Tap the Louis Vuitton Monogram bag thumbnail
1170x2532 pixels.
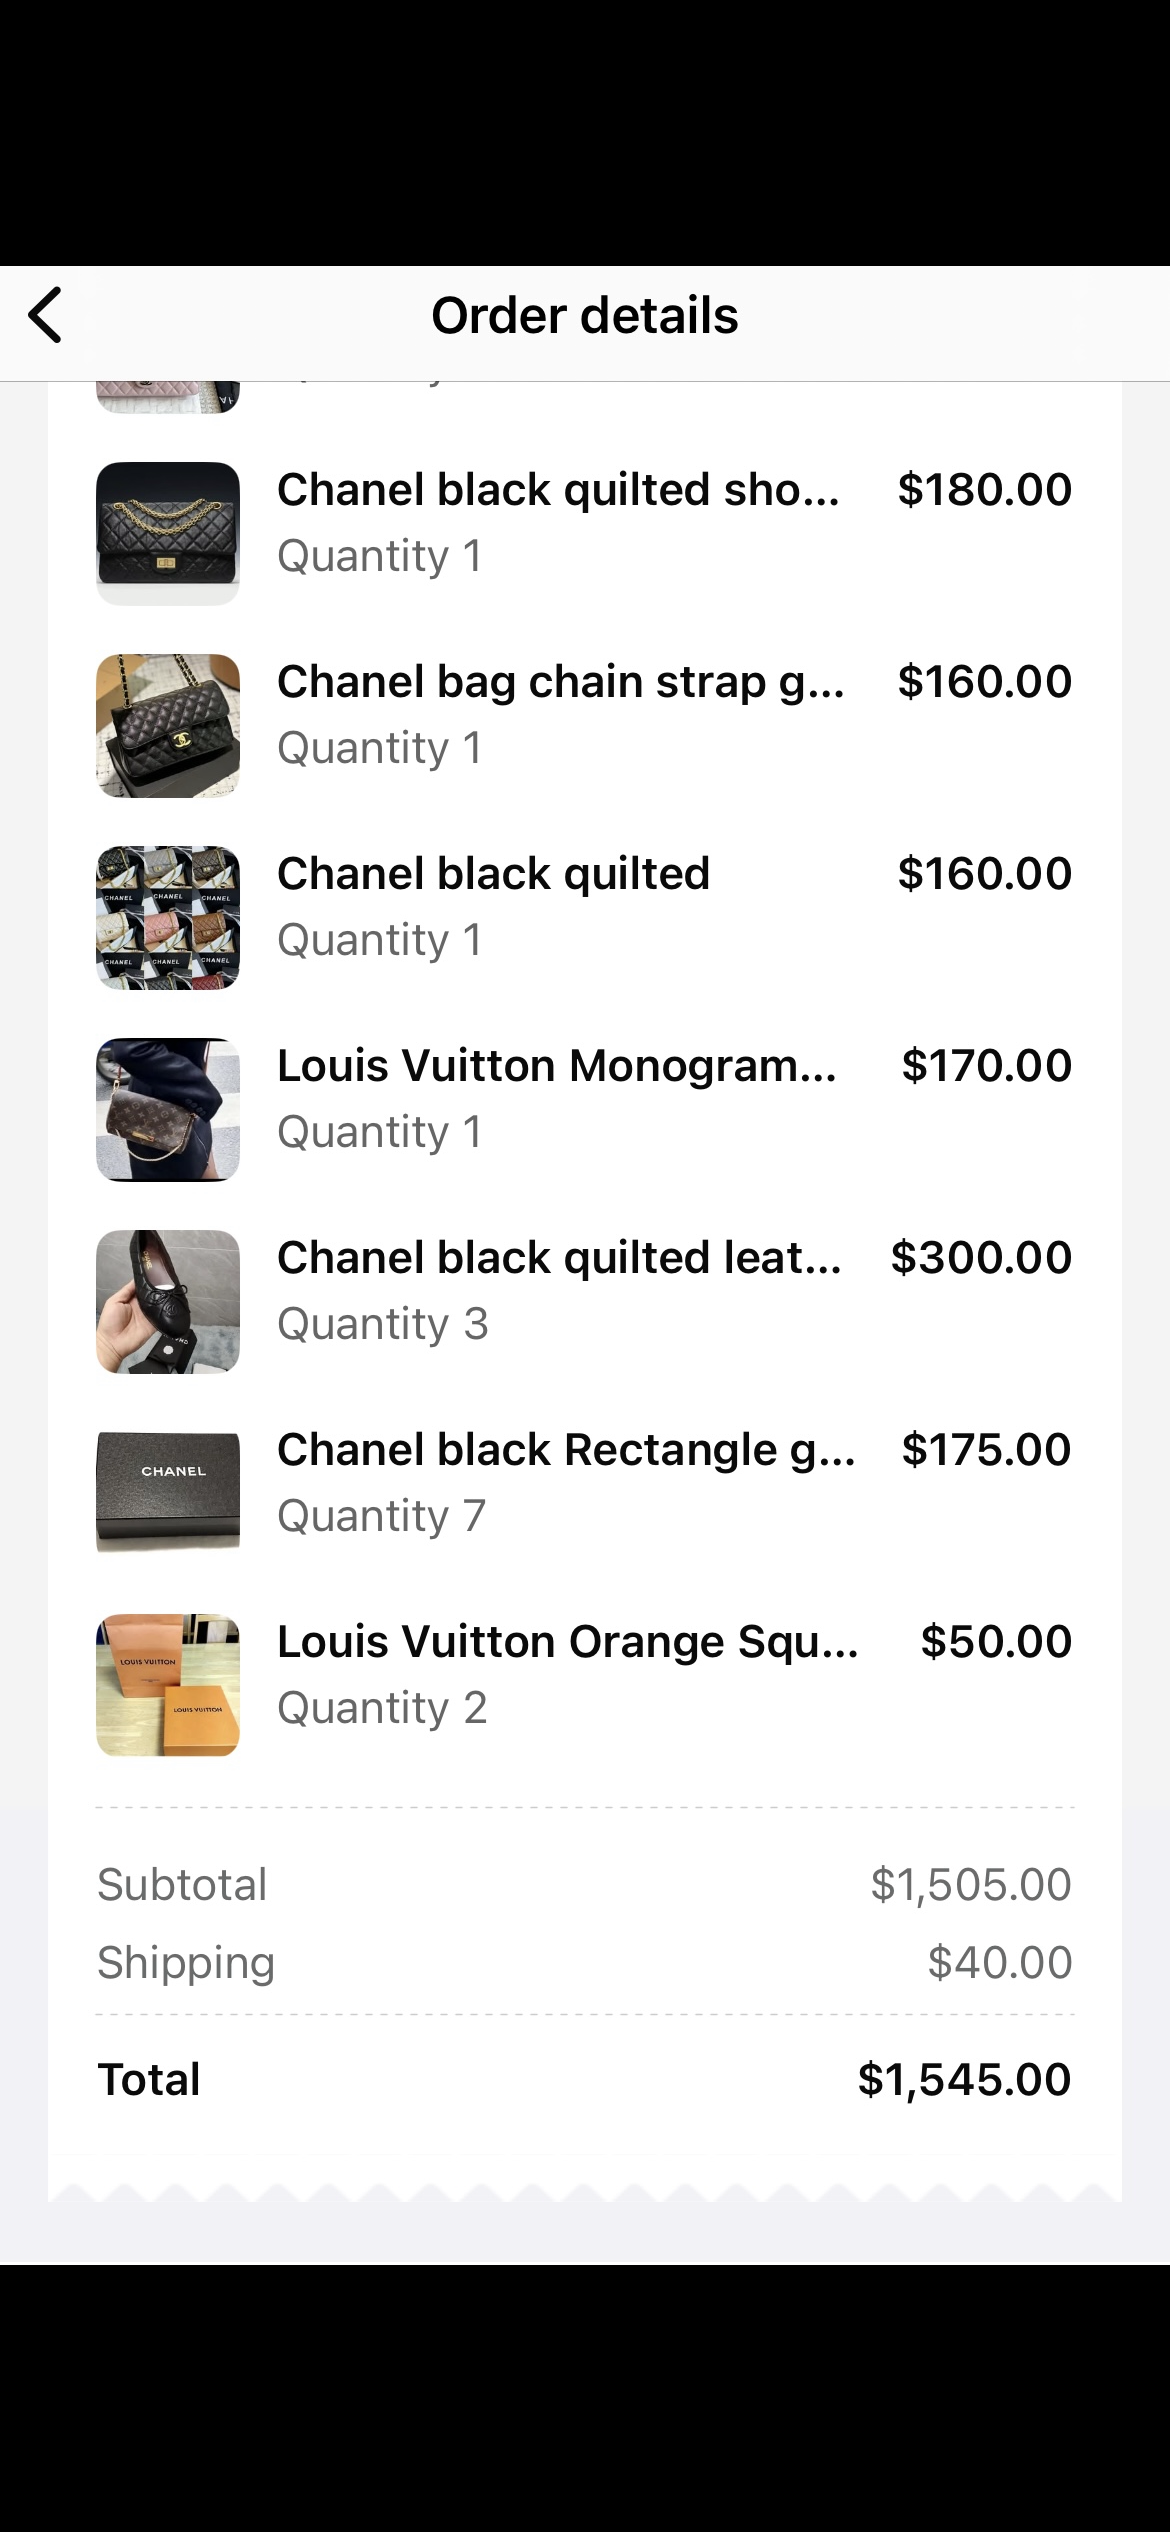[168, 1109]
